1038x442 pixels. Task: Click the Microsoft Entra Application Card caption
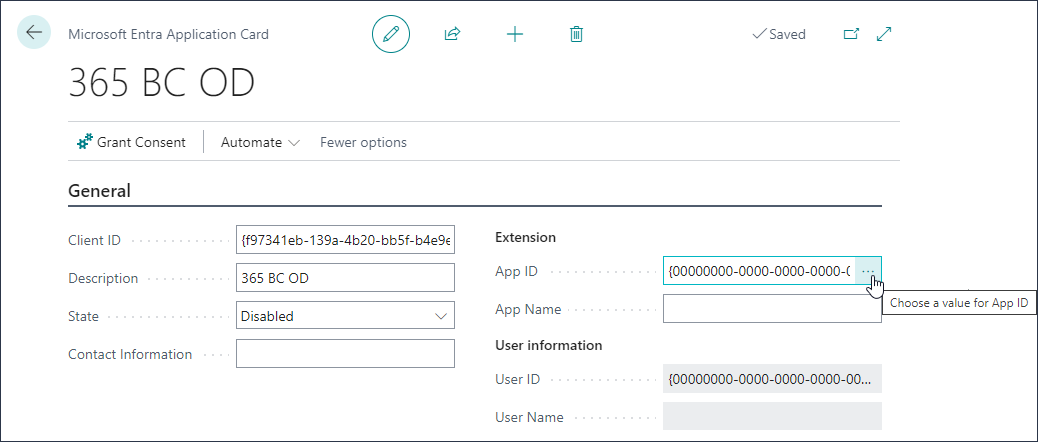click(168, 34)
